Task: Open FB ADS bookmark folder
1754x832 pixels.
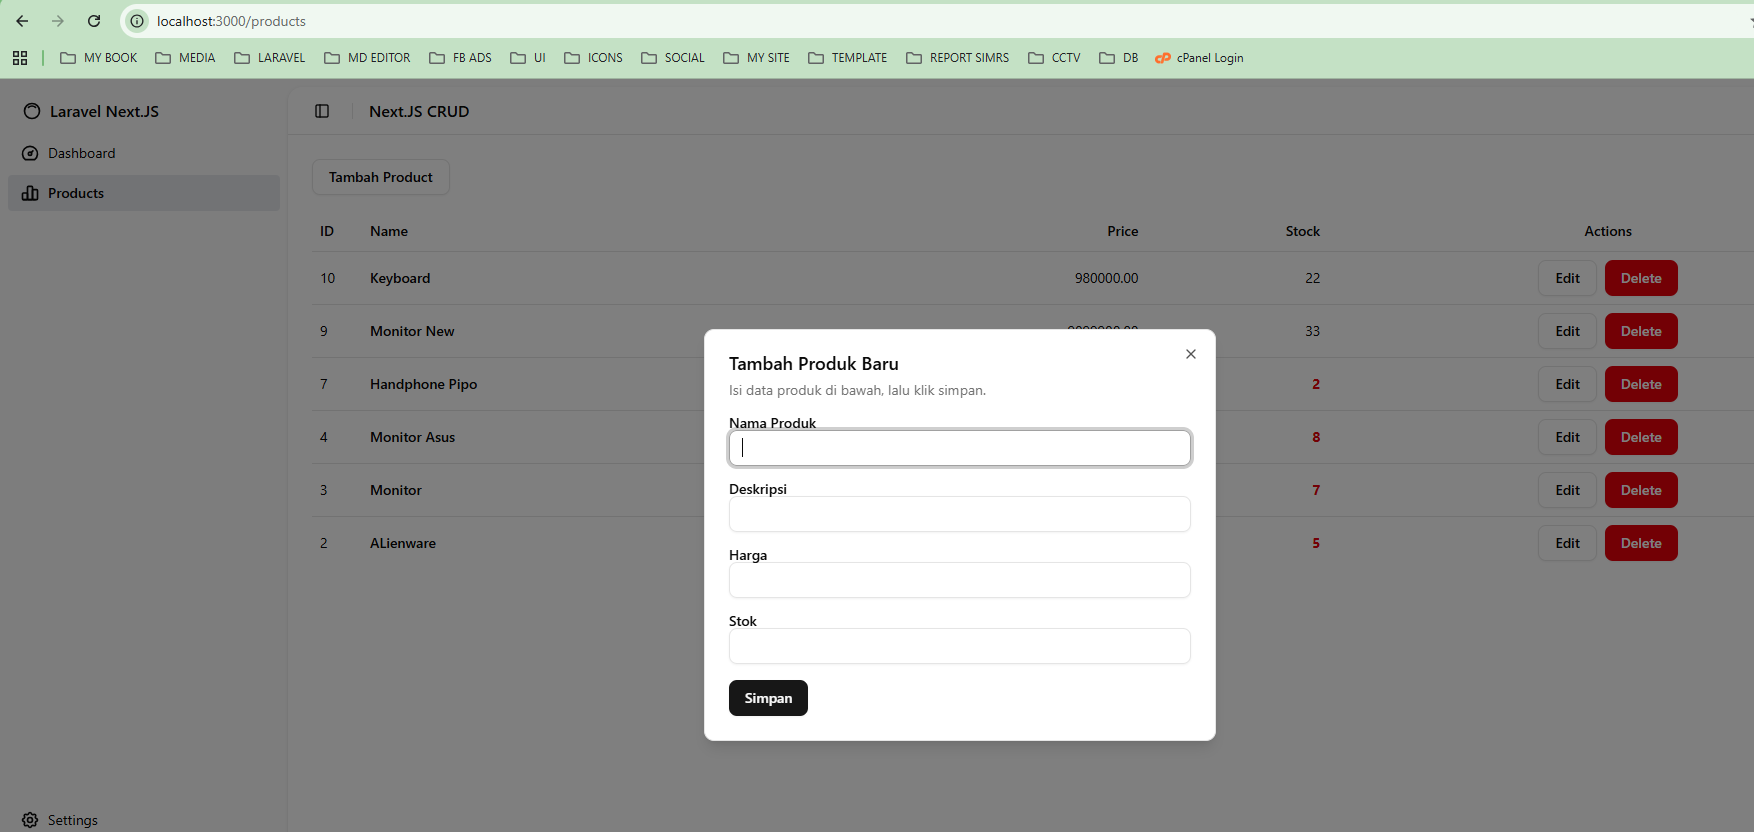Action: point(460,58)
